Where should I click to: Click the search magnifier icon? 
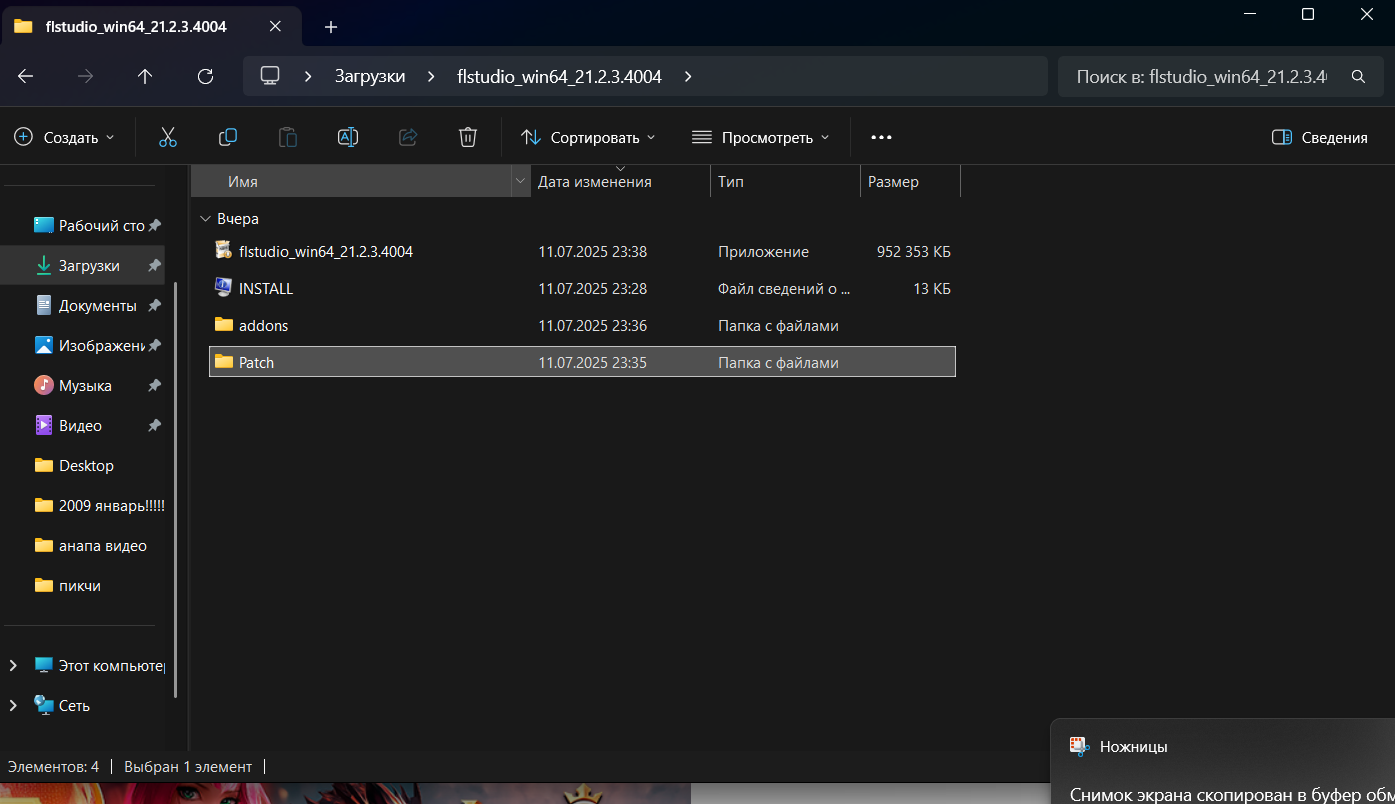pos(1358,76)
